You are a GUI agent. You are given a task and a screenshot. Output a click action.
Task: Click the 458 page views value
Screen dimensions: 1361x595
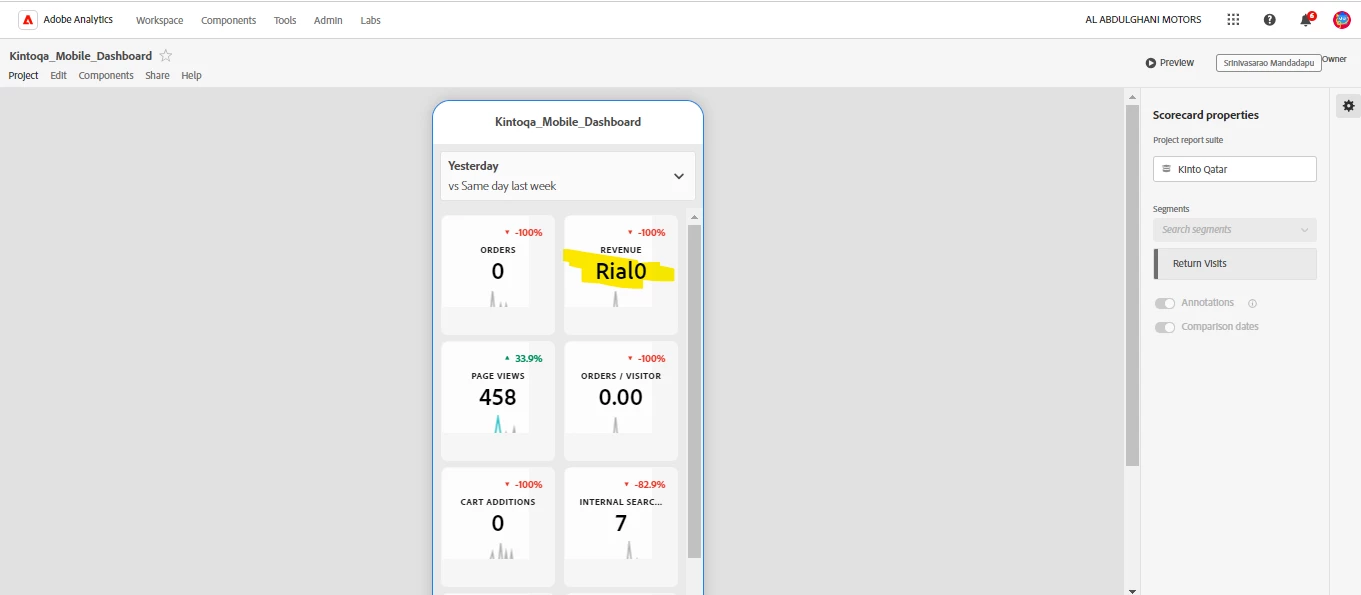(x=498, y=397)
